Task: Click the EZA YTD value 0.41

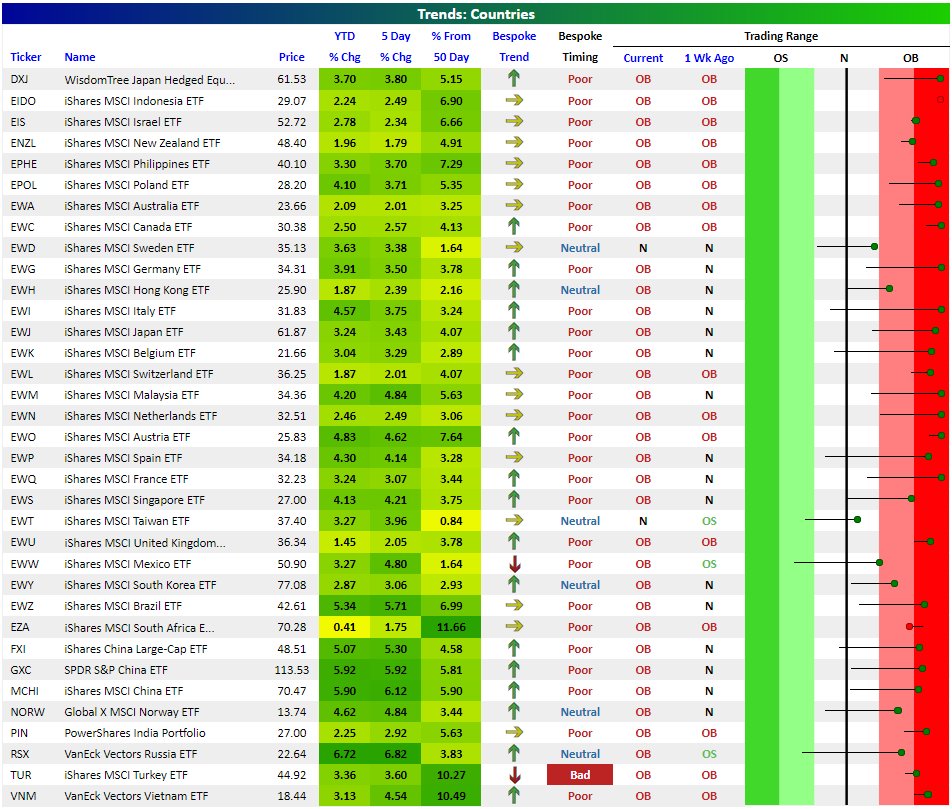Action: 344,627
